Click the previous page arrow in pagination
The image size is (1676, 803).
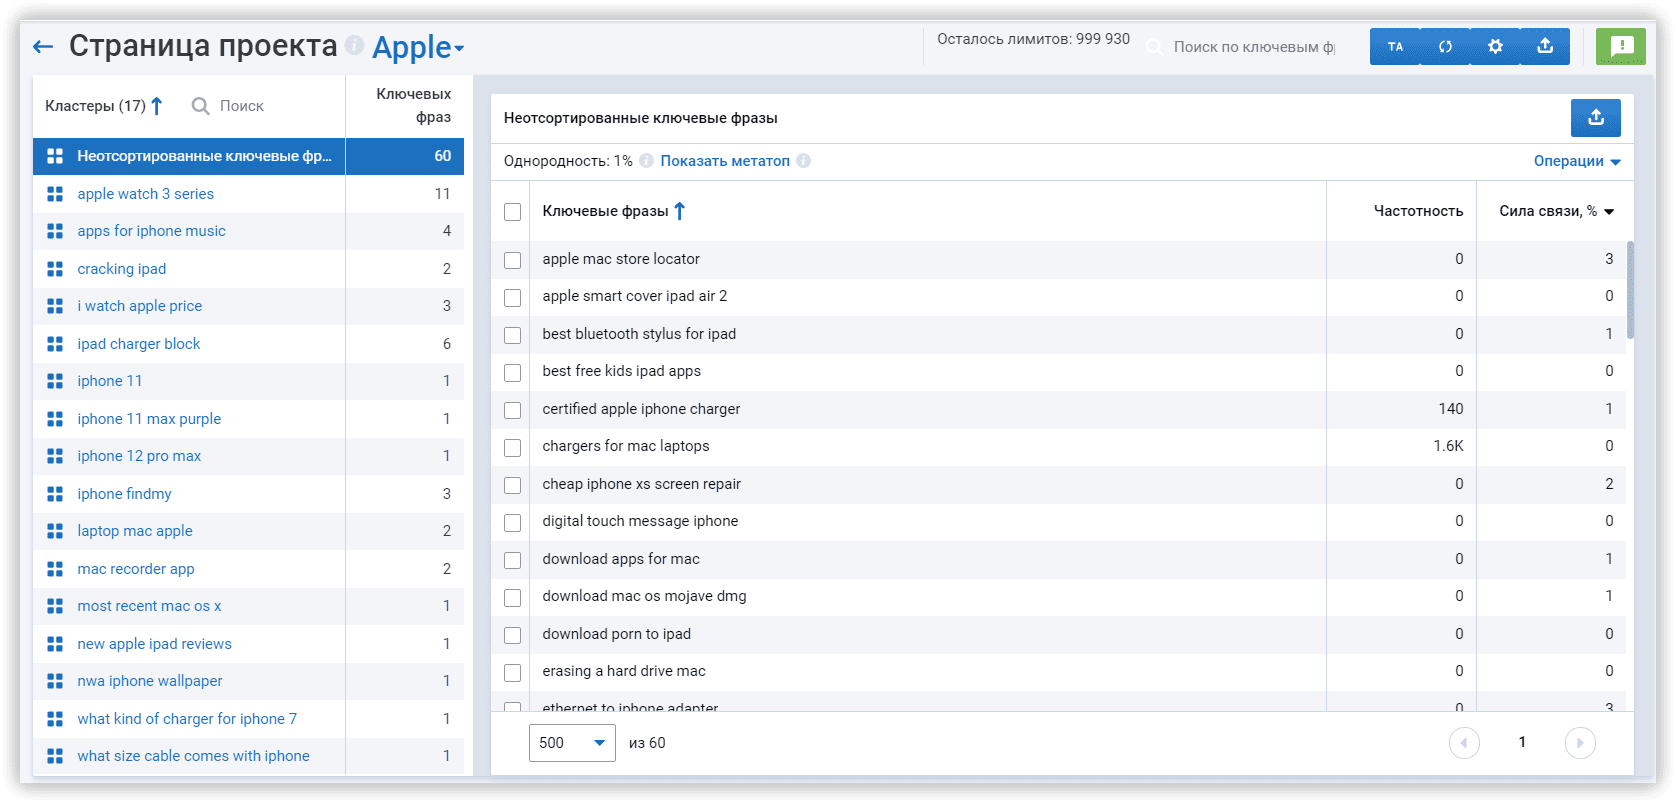[x=1464, y=743]
